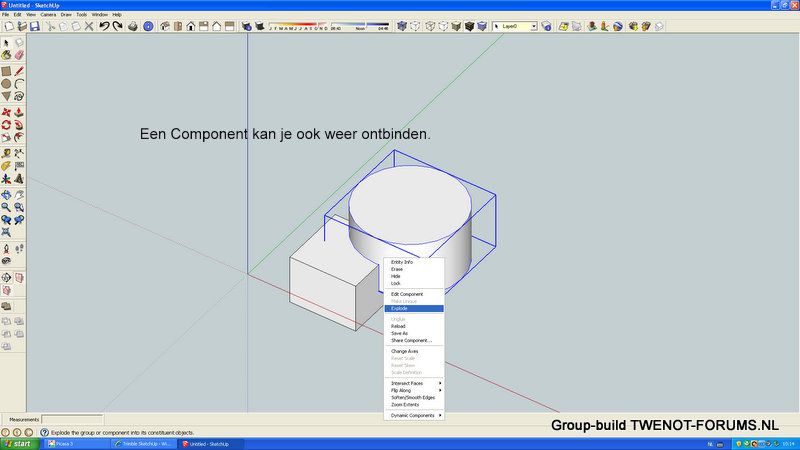Select Soften/Smooth Edges menu entry
This screenshot has height=450, width=800.
(x=414, y=397)
